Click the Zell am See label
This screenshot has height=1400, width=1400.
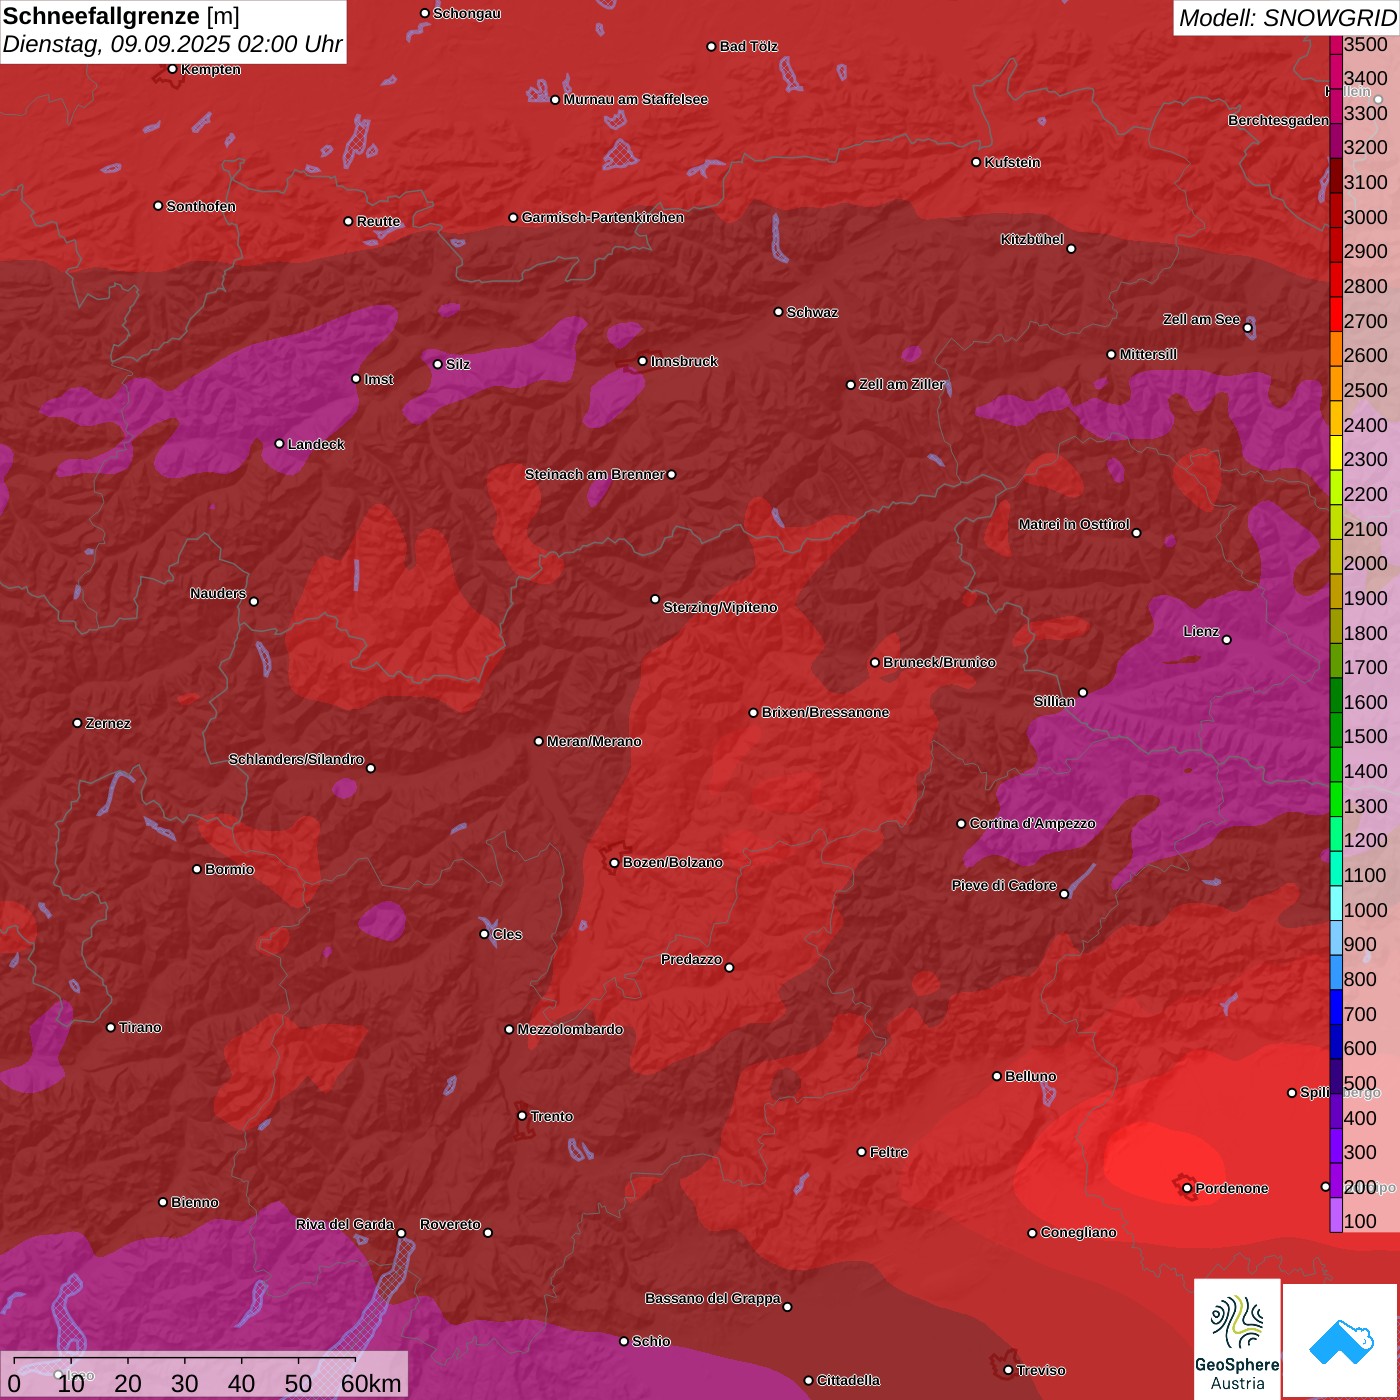(x=1201, y=319)
